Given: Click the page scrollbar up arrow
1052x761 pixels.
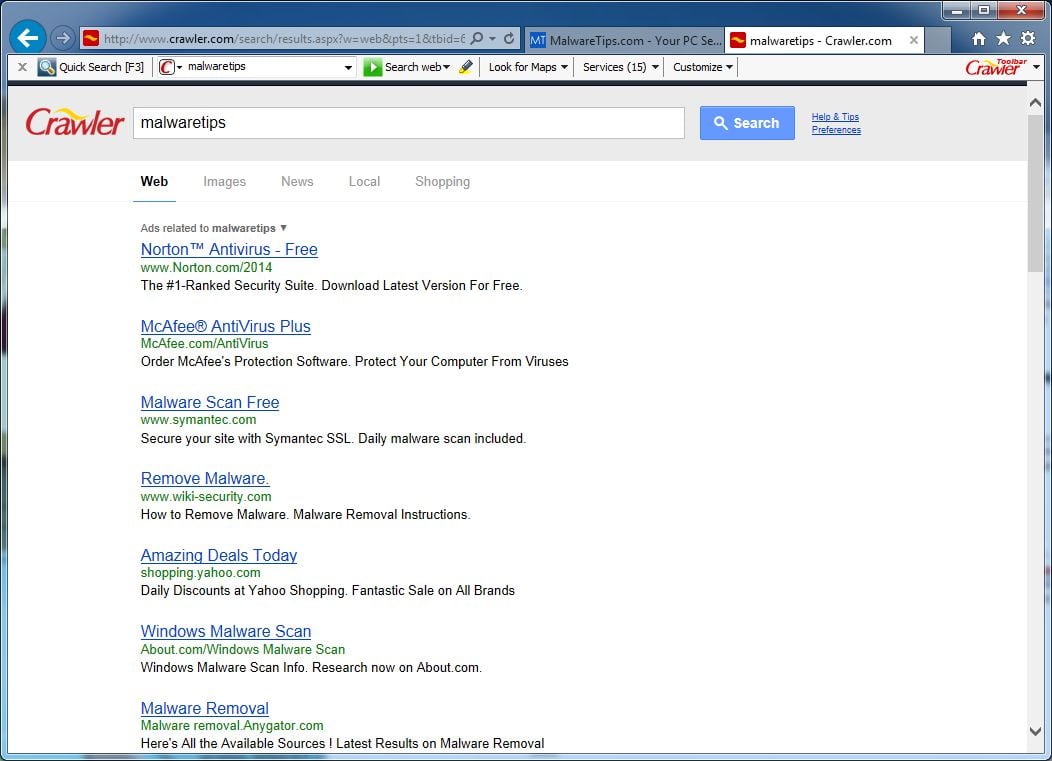Looking at the screenshot, I should pyautogui.click(x=1035, y=103).
